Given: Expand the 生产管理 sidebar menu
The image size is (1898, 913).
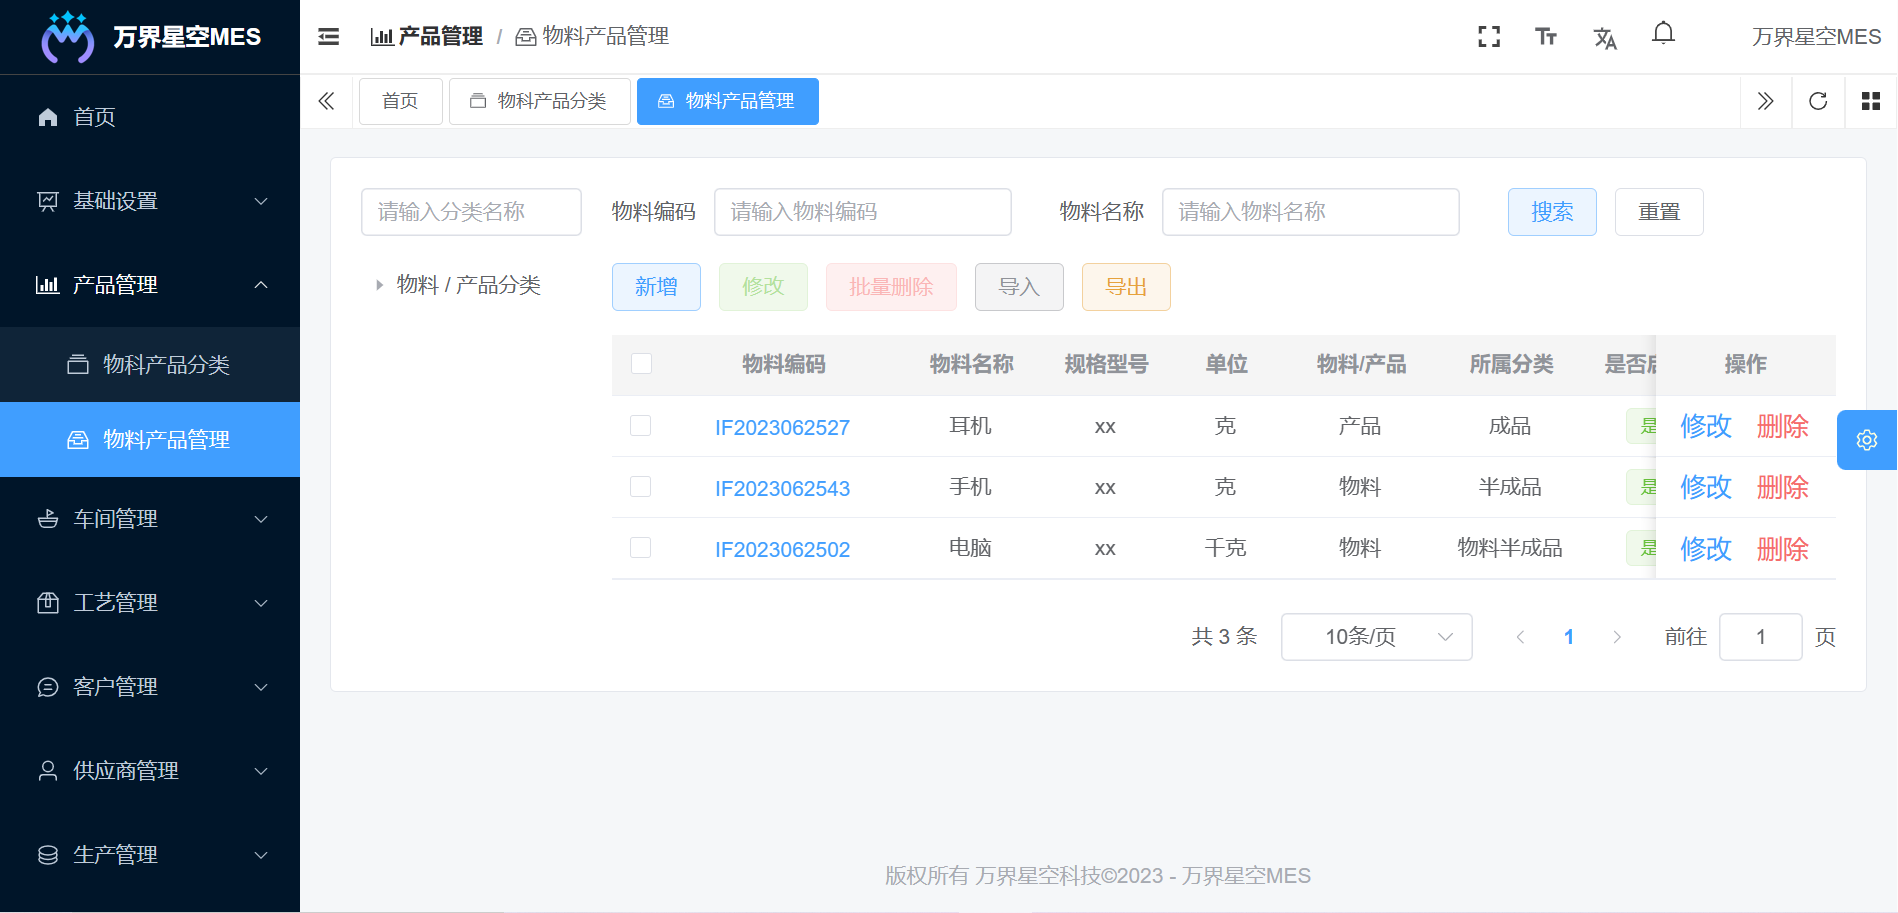Looking at the screenshot, I should coord(115,855).
